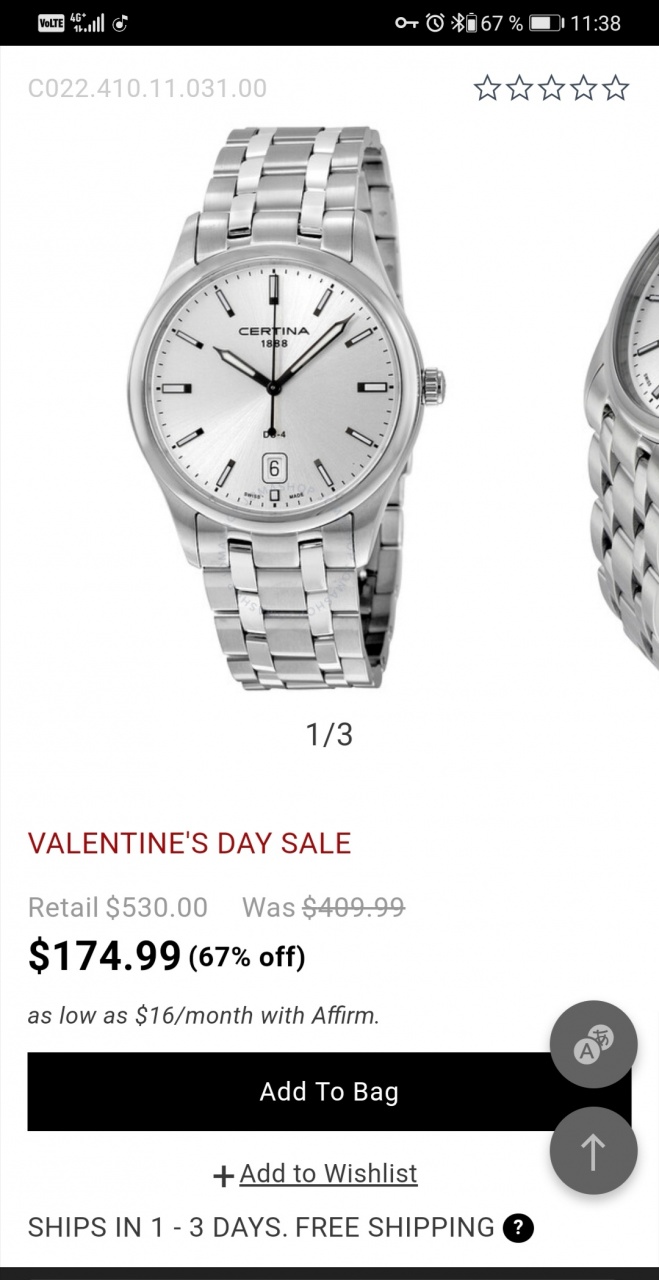
Task: Open the Add to Wishlist link
Action: tap(328, 1173)
